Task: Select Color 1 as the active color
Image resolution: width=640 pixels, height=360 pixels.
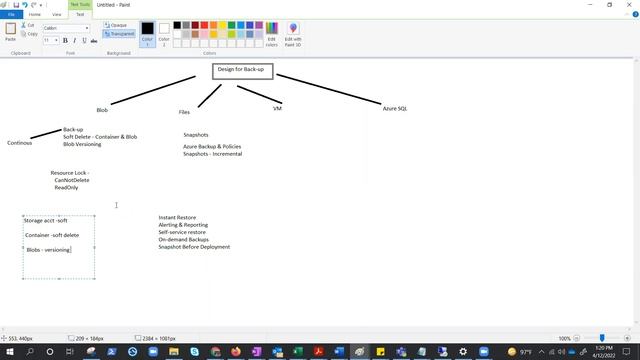Action: click(x=147, y=34)
